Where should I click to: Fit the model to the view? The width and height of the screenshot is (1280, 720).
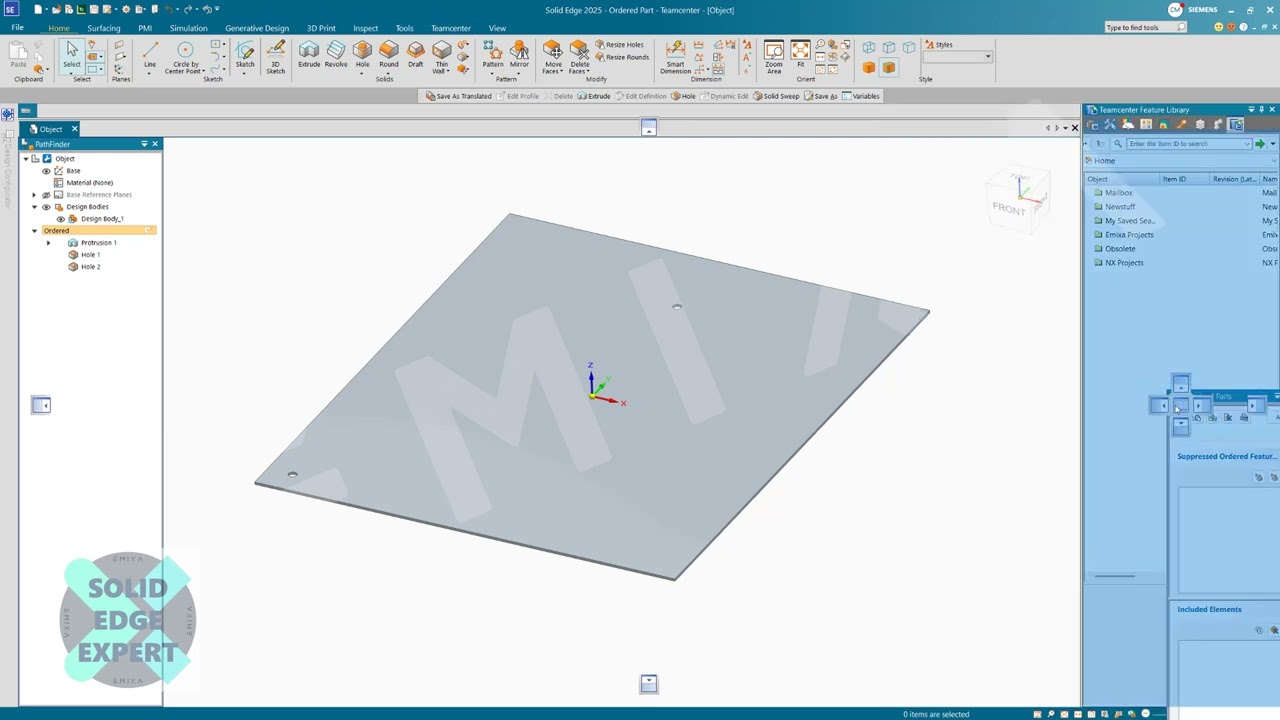[800, 54]
